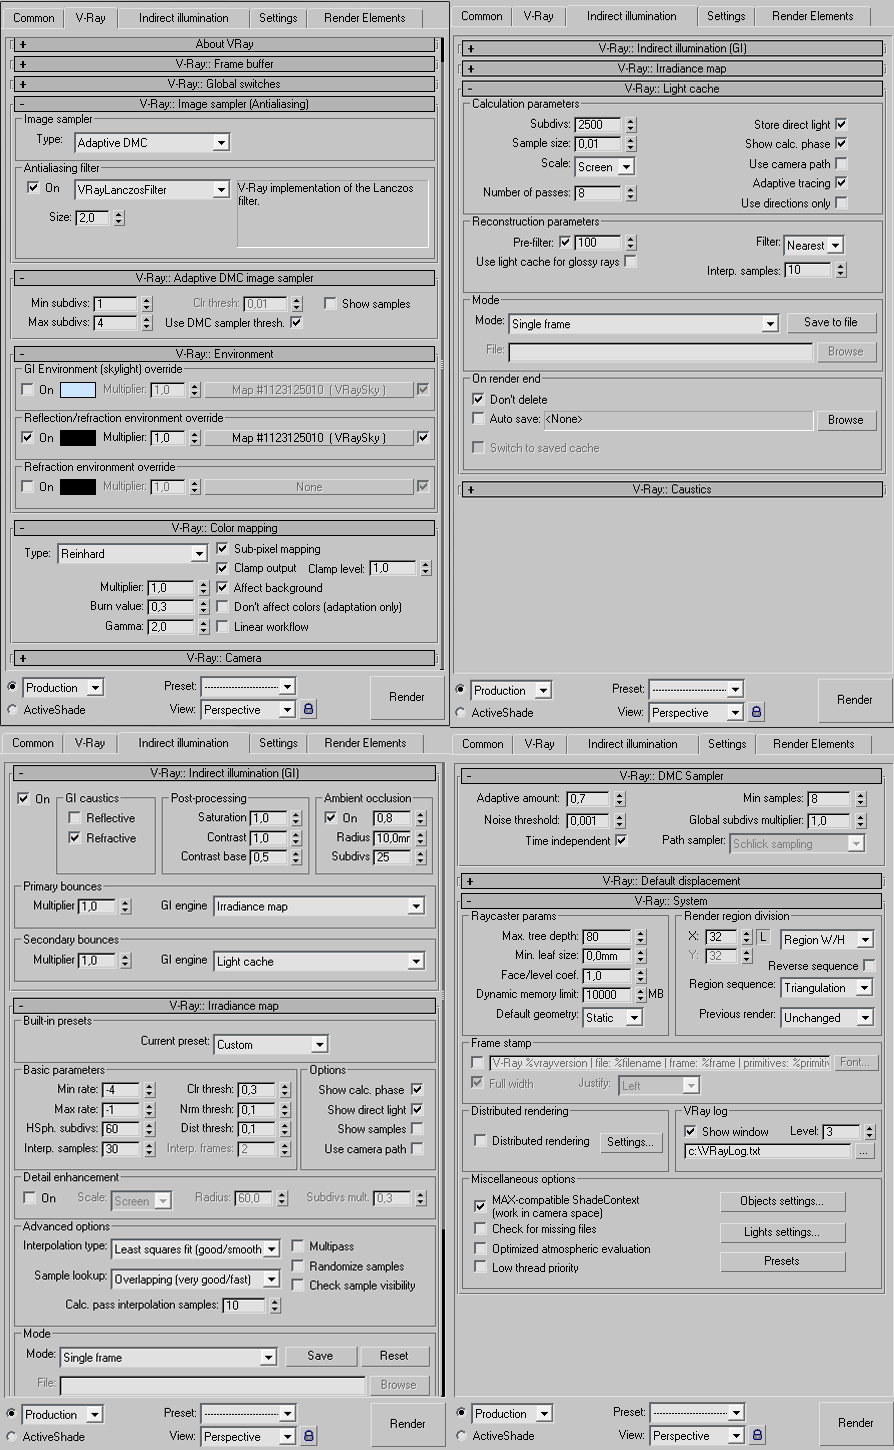Click the lock view icon in the DMC Sampler panel
This screenshot has height=1450, width=894.
point(757,1435)
